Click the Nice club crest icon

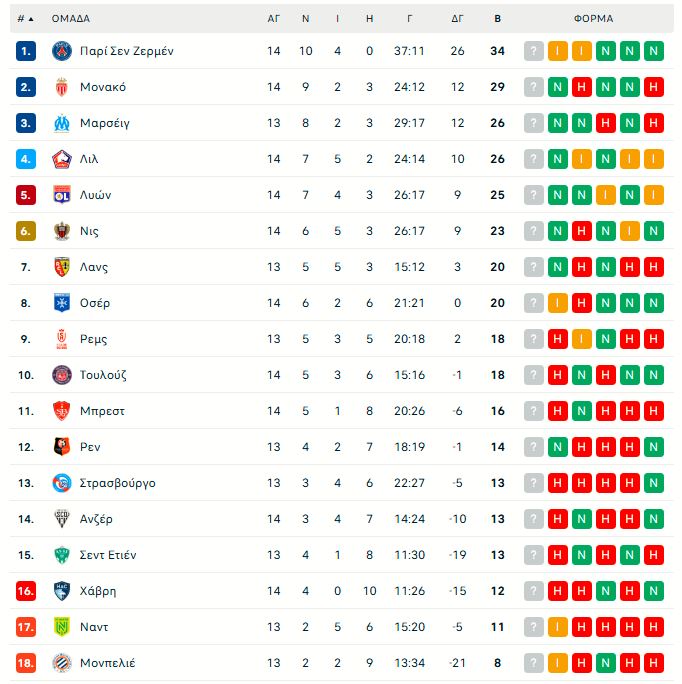tap(62, 231)
